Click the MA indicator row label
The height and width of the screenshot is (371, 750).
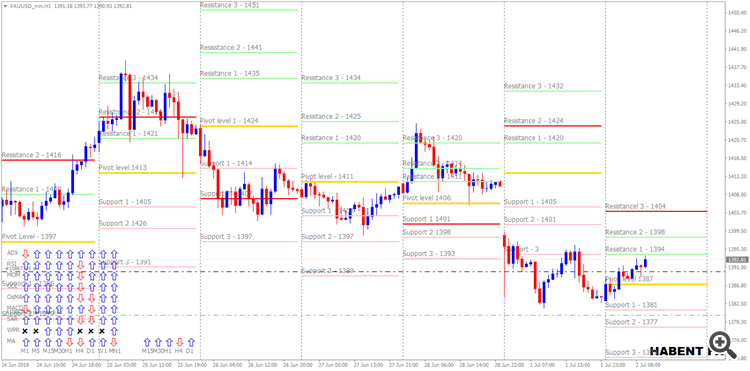pos(11,341)
